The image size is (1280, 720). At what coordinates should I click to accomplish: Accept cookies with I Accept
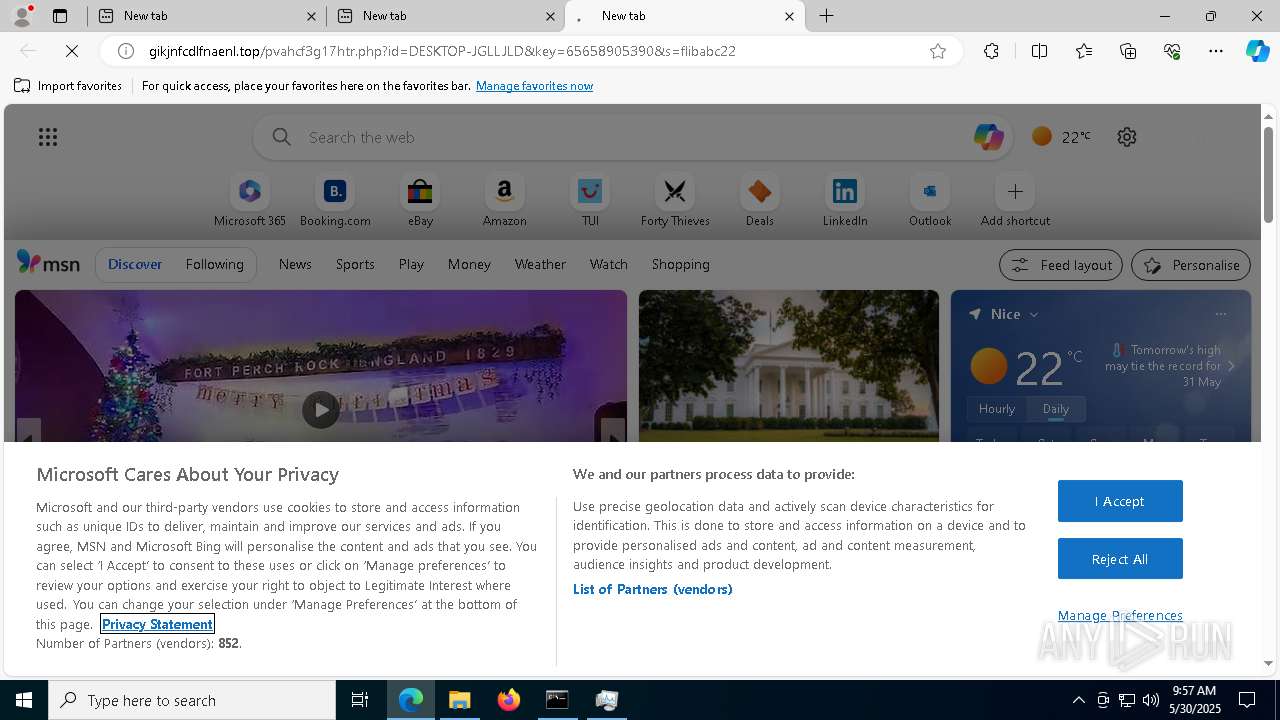(x=1120, y=501)
